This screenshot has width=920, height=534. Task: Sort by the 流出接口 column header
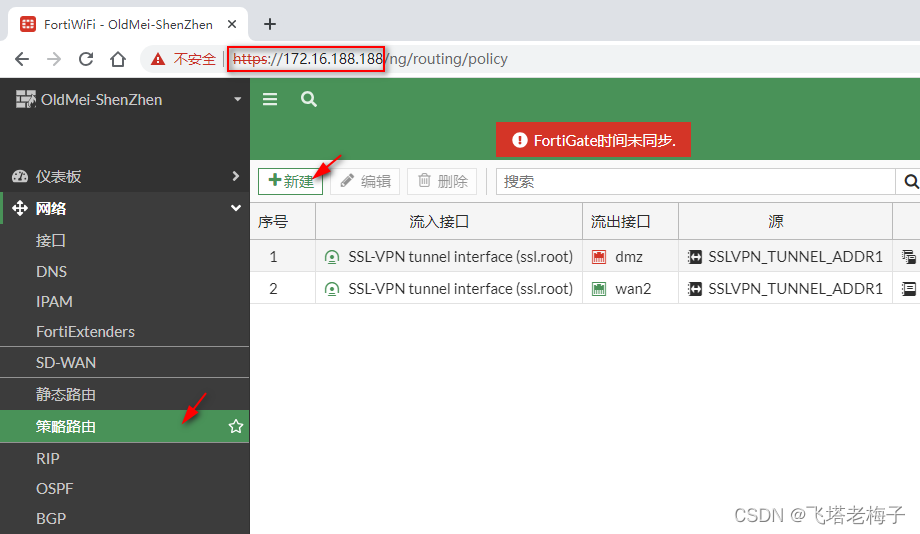(x=630, y=222)
